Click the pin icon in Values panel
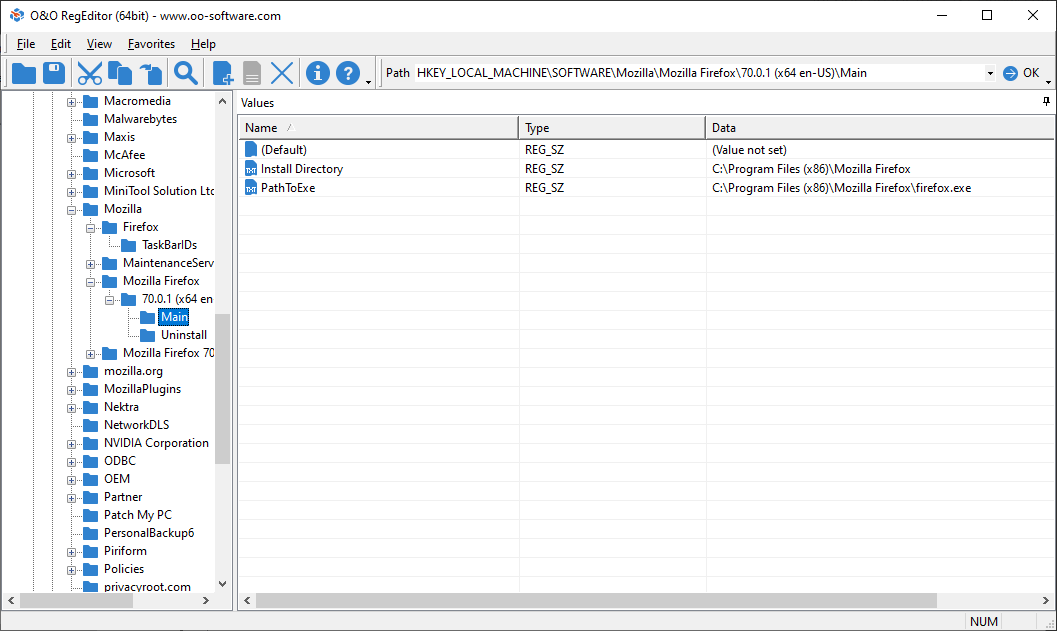This screenshot has width=1057, height=631. [x=1046, y=102]
